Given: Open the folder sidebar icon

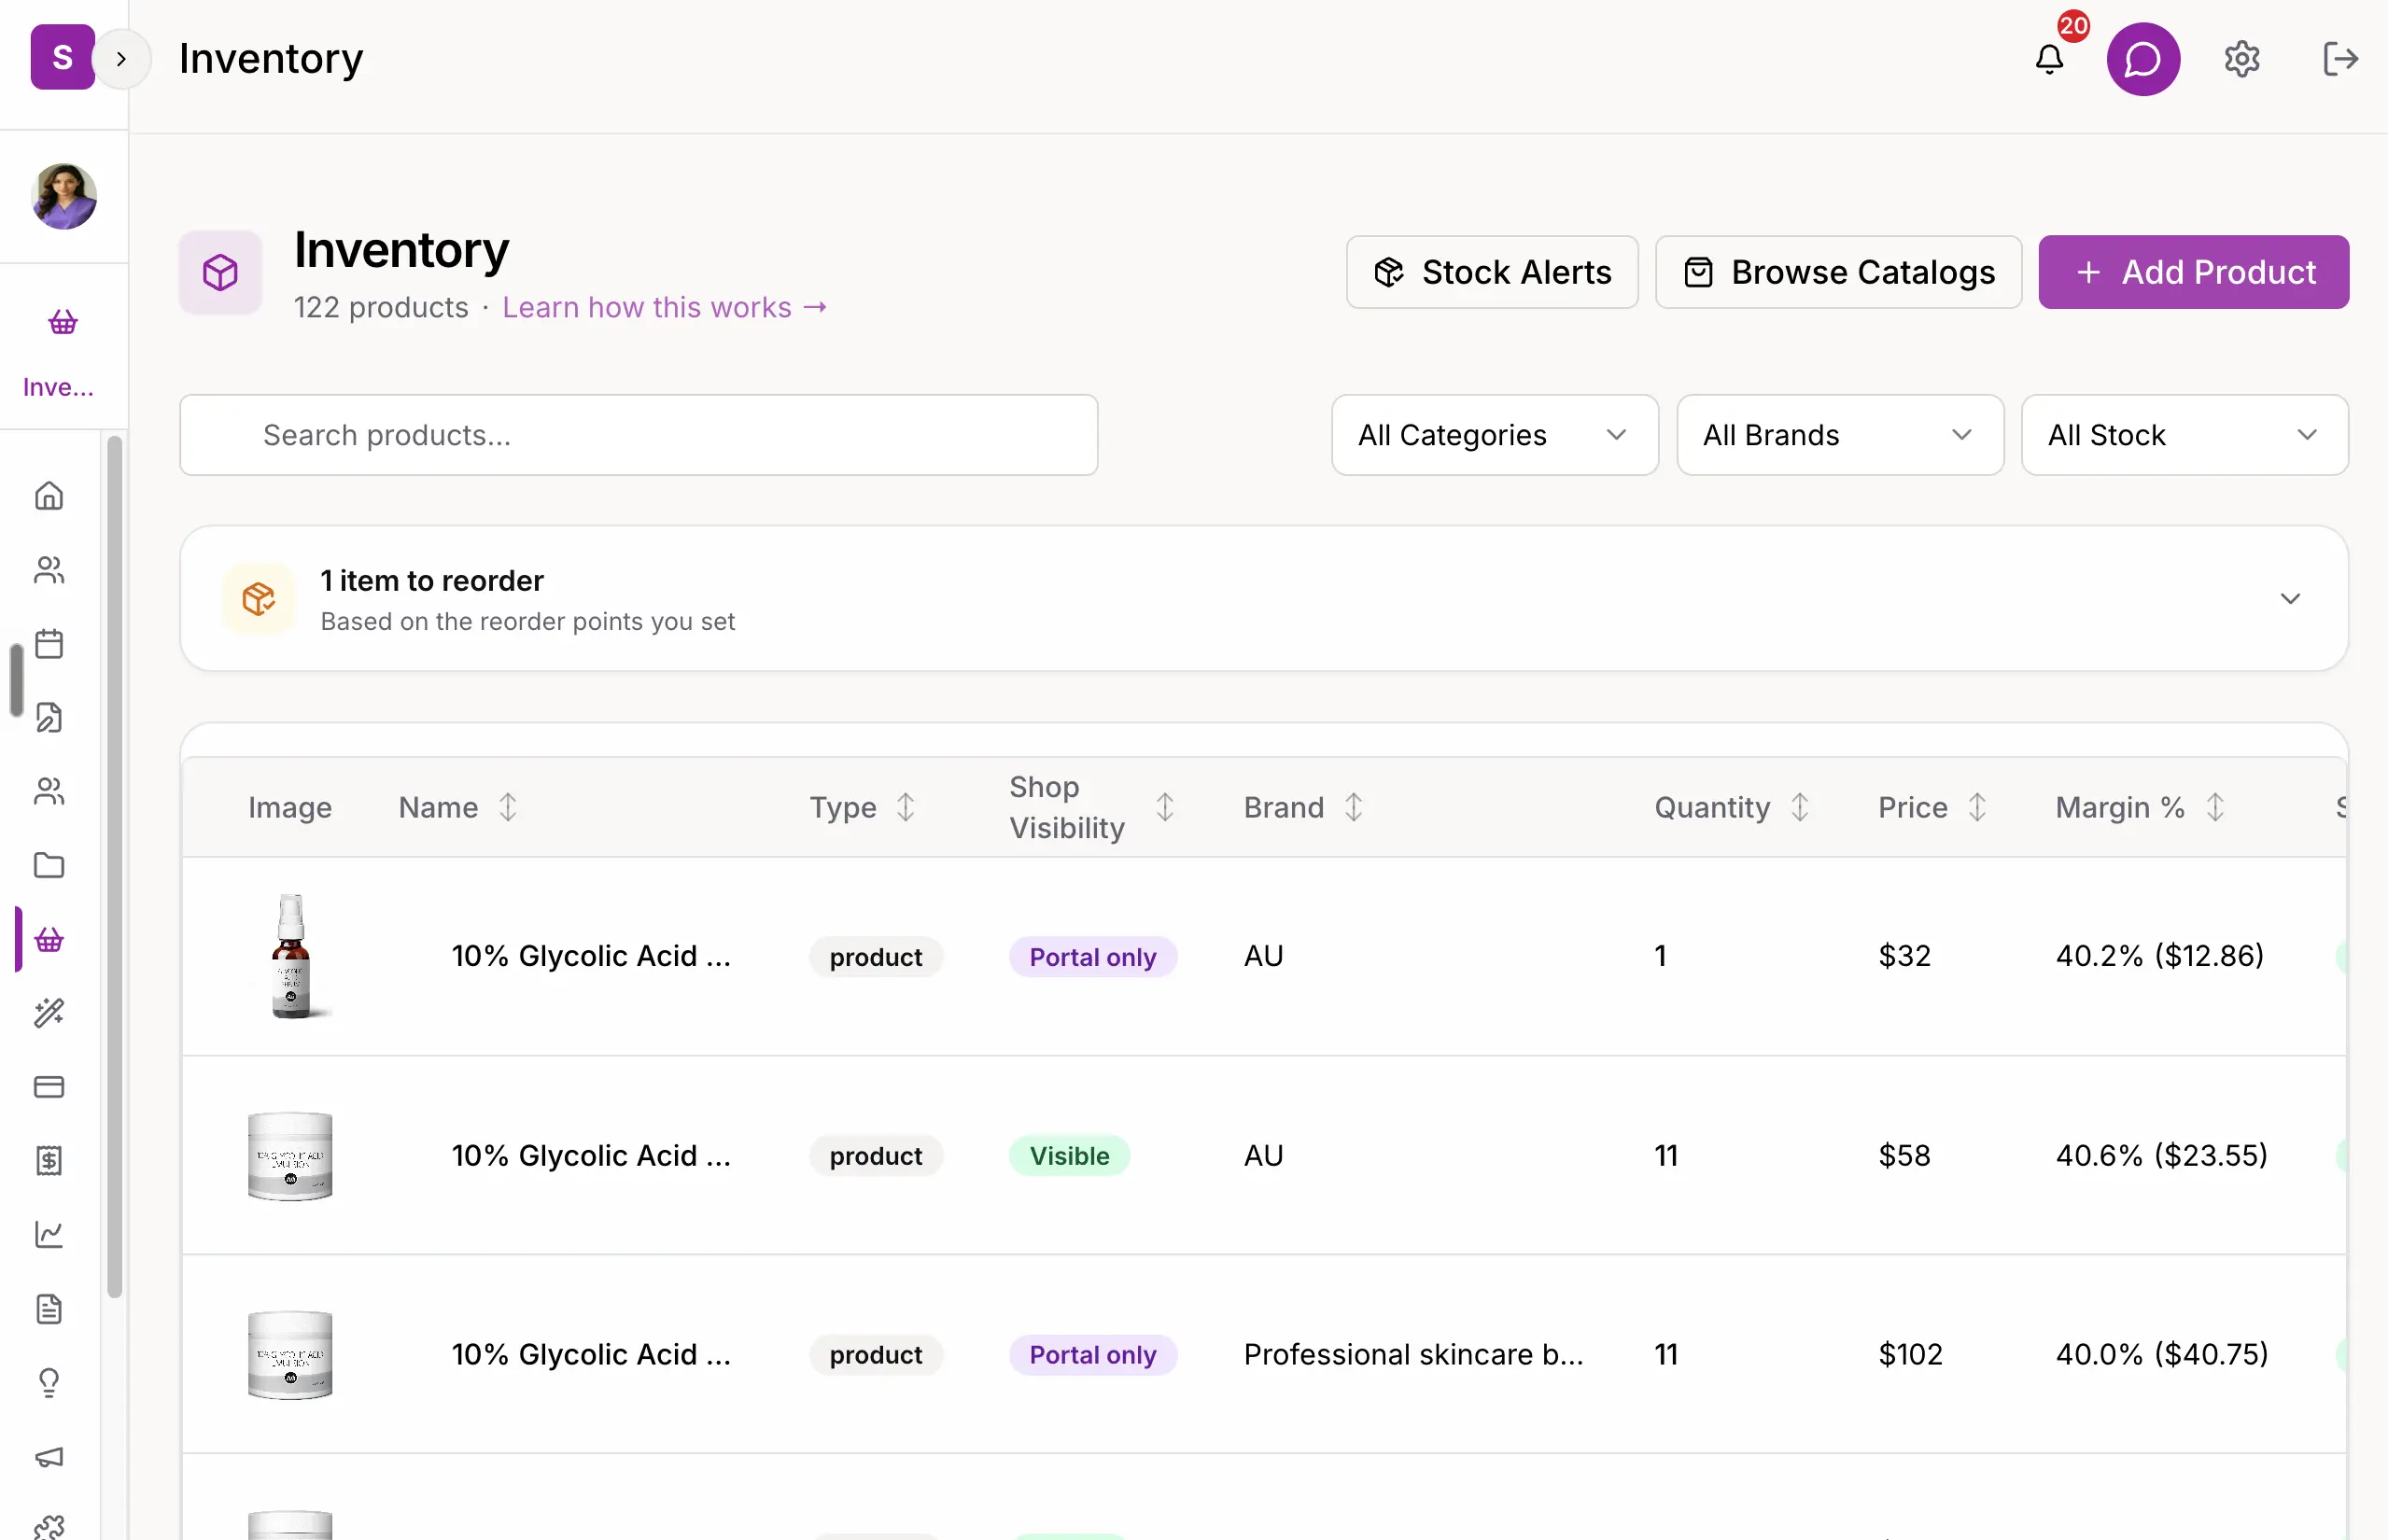Looking at the screenshot, I should point(49,866).
